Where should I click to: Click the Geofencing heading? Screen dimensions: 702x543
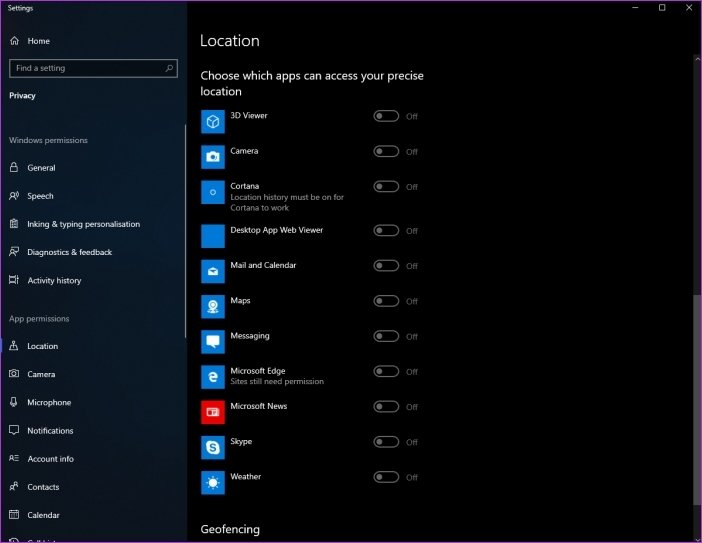tap(230, 529)
